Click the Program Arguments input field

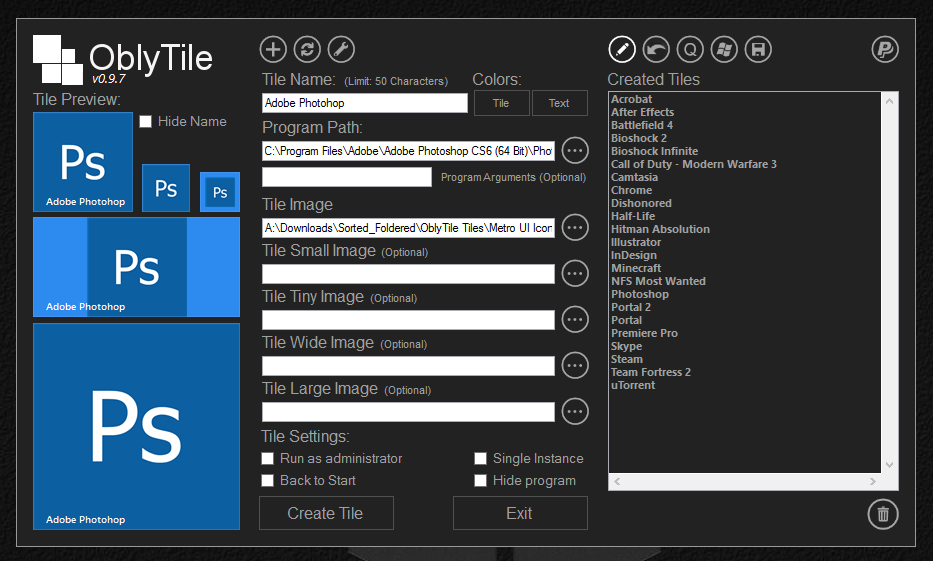point(347,177)
